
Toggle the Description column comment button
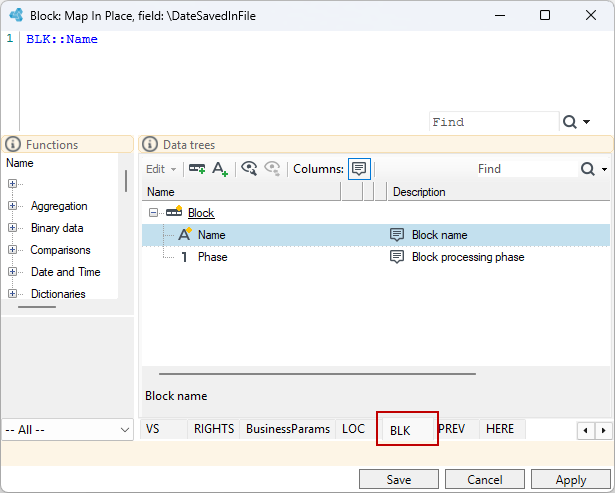(x=359, y=169)
